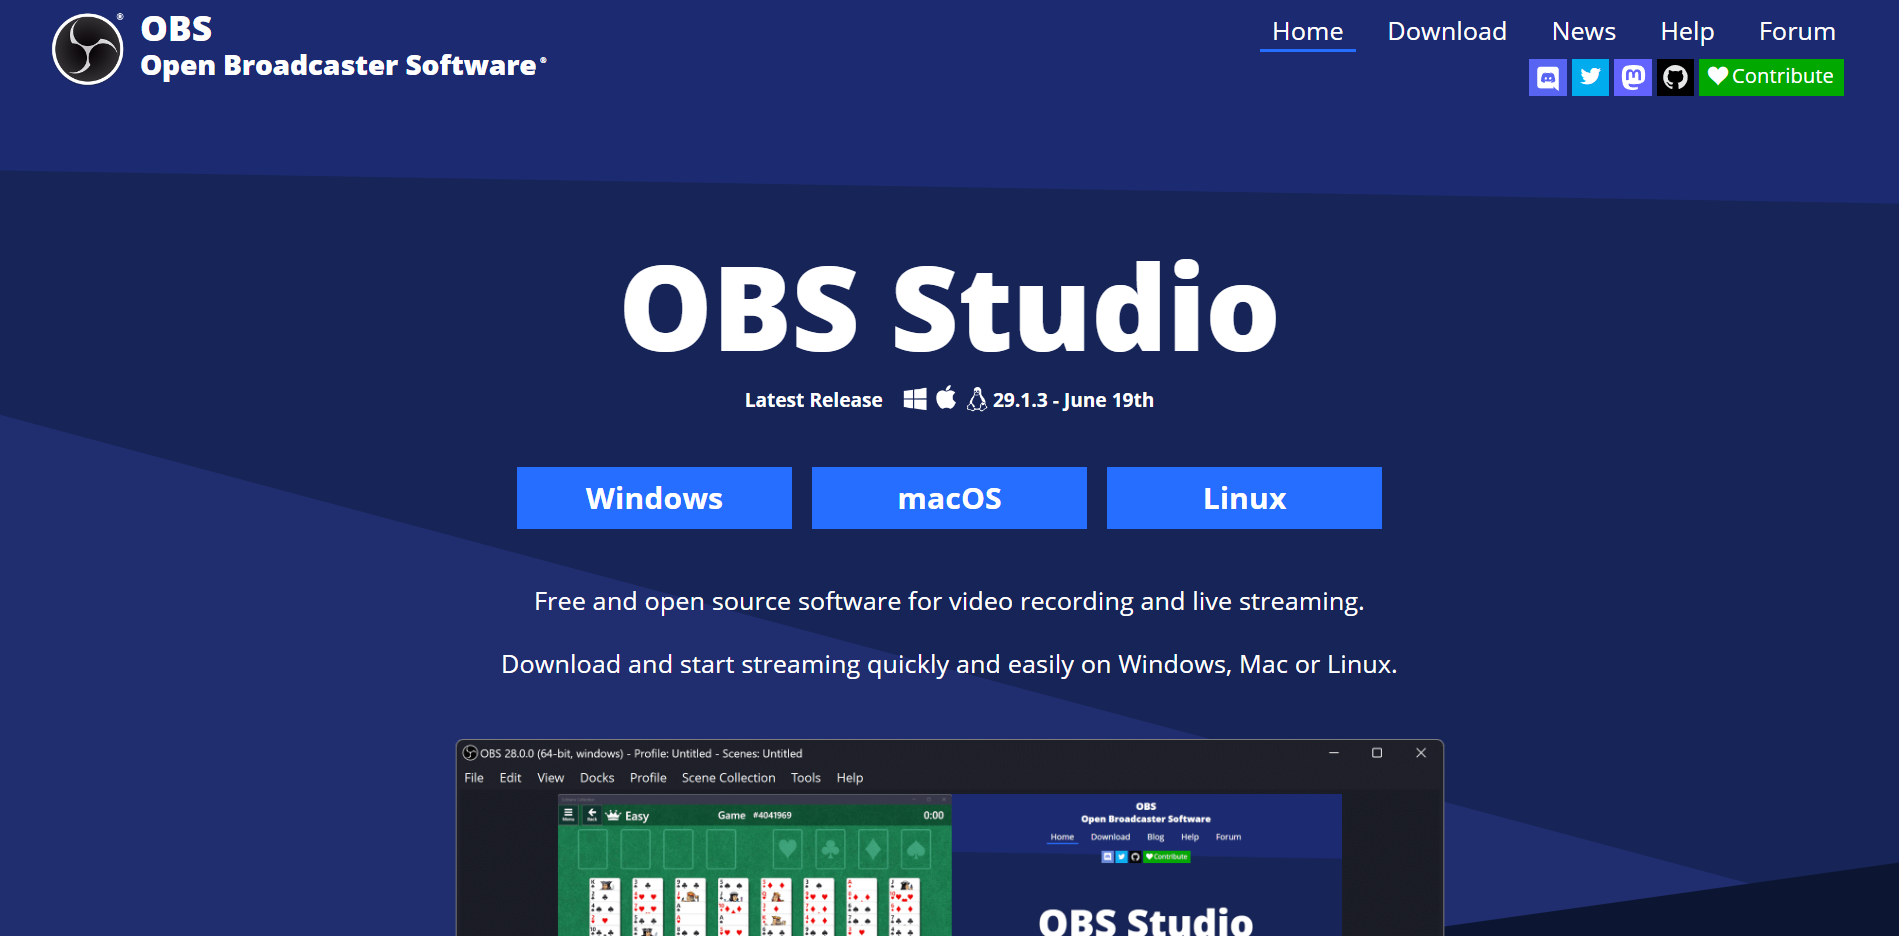Click the Apple logo near Latest Release

pyautogui.click(x=946, y=398)
